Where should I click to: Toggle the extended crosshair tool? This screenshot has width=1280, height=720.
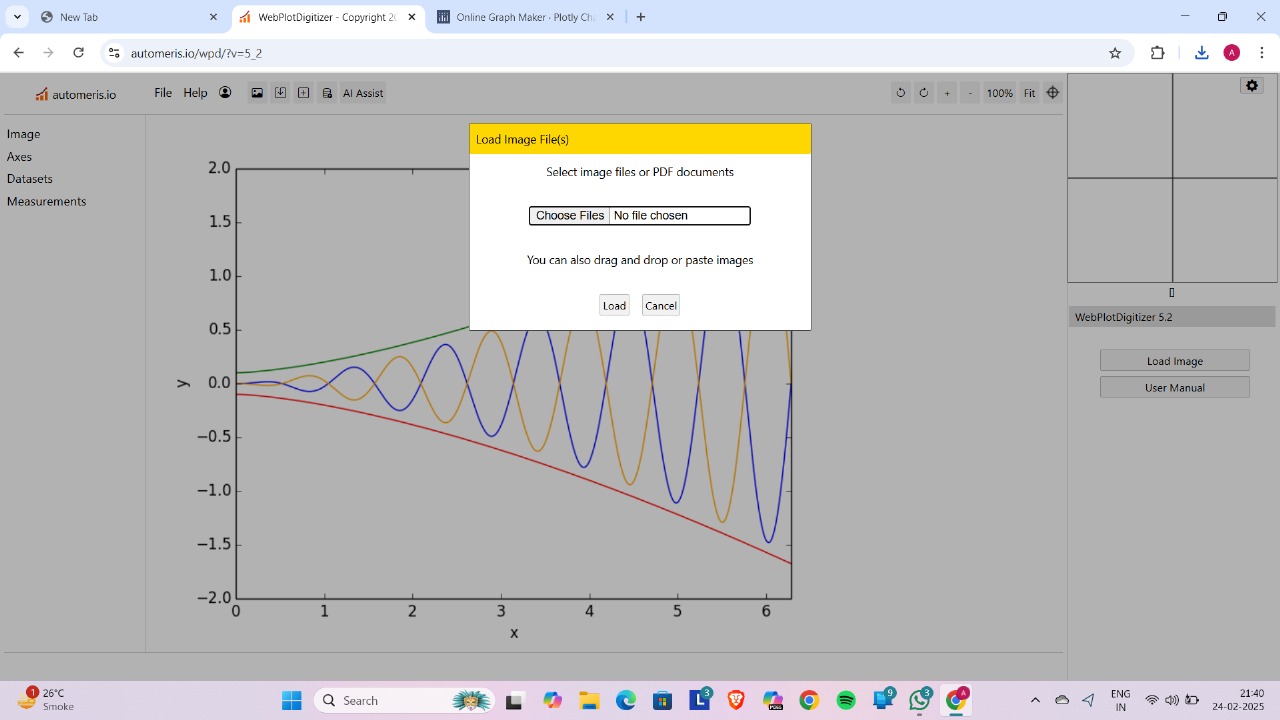pos(1053,92)
